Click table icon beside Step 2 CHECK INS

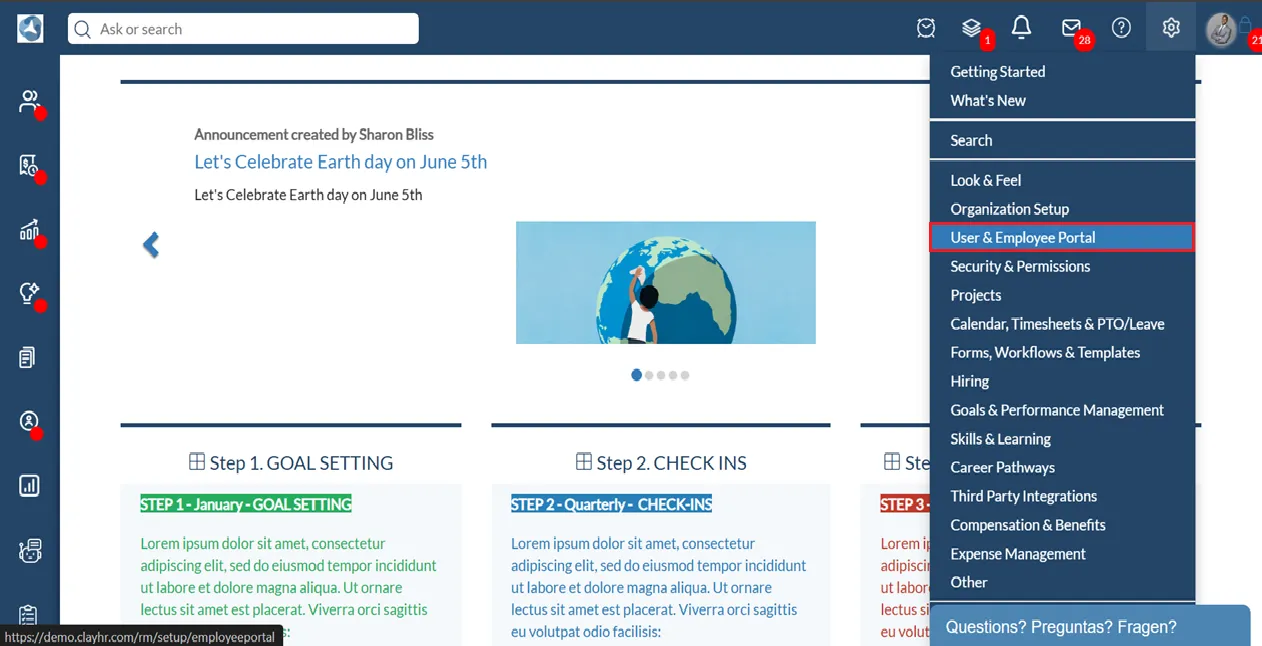[584, 461]
